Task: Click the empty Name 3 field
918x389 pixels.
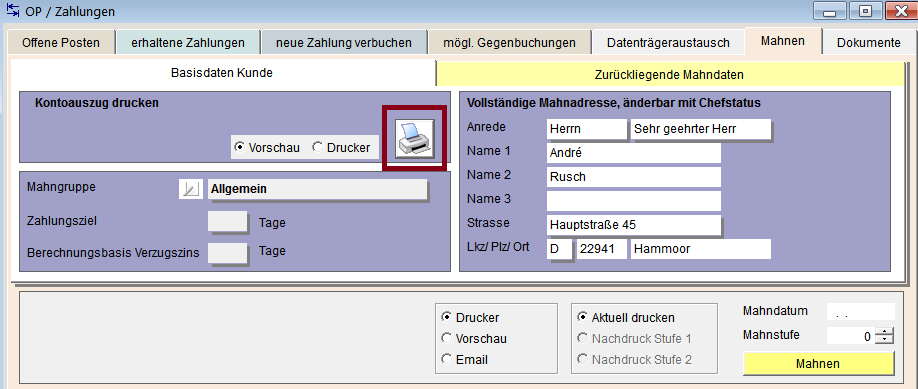Action: click(633, 200)
